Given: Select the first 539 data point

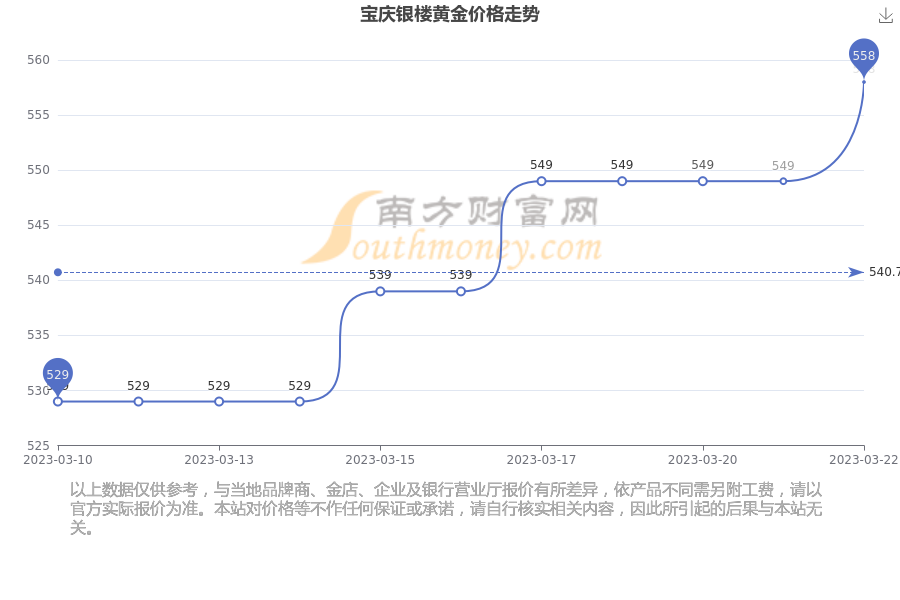Looking at the screenshot, I should (x=380, y=292).
